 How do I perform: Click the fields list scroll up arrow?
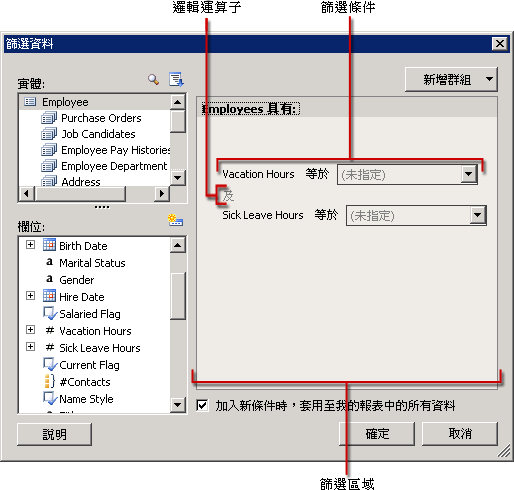coord(178,246)
